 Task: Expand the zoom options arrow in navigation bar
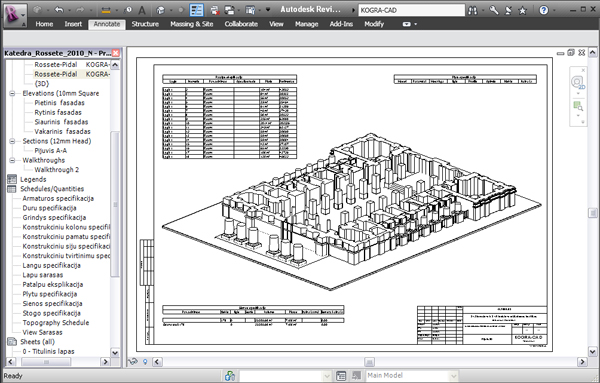(x=578, y=116)
